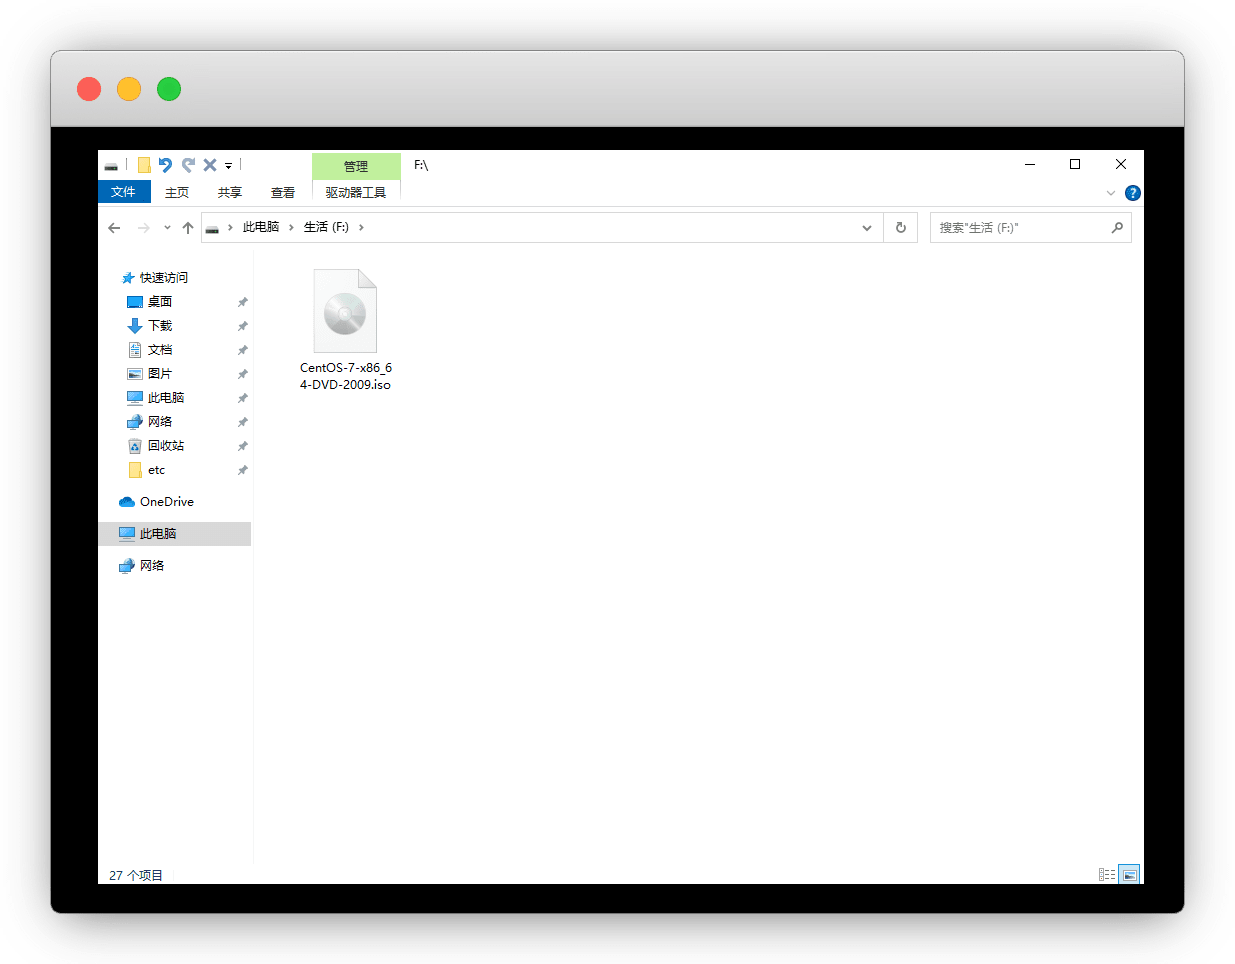The image size is (1235, 964).
Task: Click the Redo arrow in quick access toolbar
Action: tap(188, 165)
